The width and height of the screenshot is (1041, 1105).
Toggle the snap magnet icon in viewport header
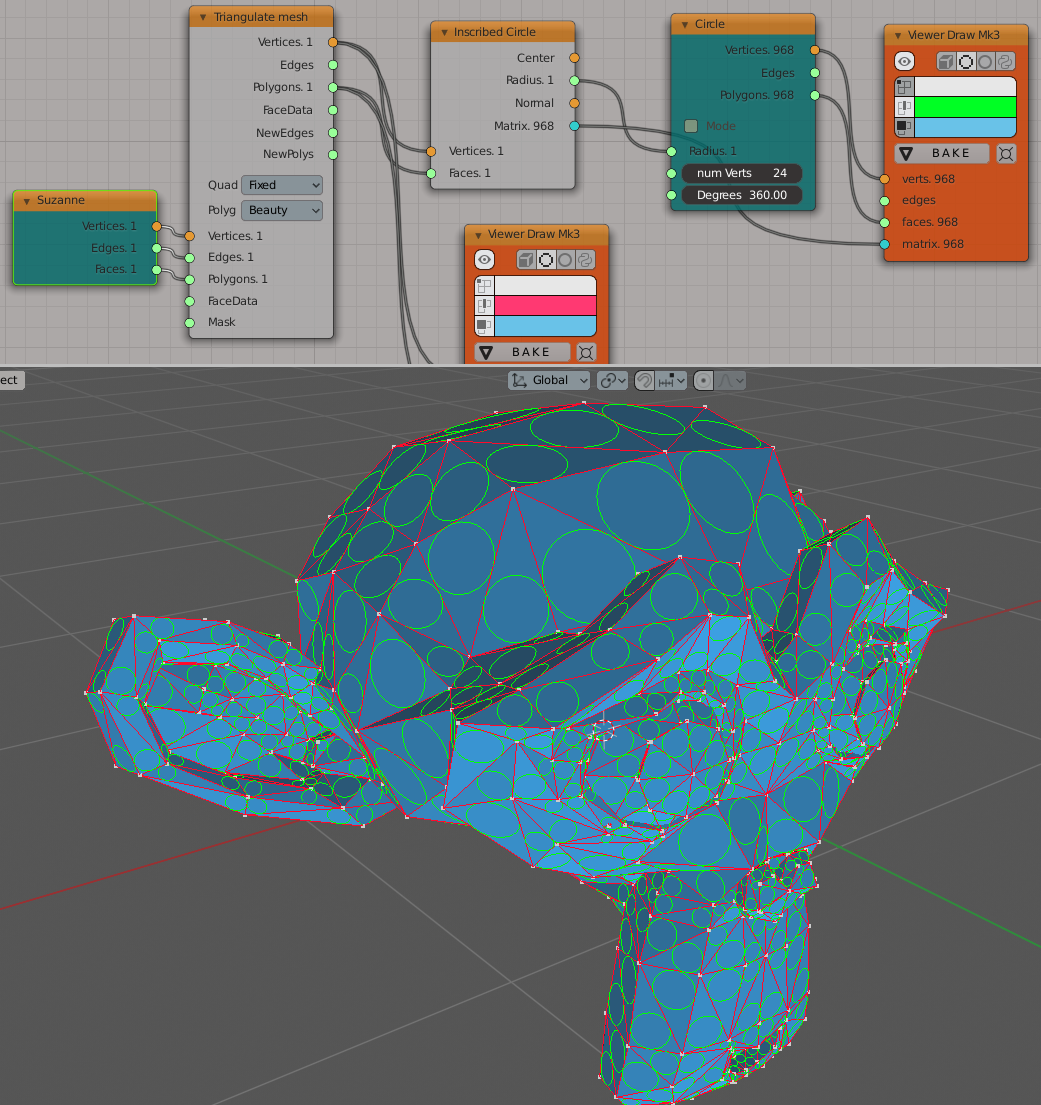645,380
